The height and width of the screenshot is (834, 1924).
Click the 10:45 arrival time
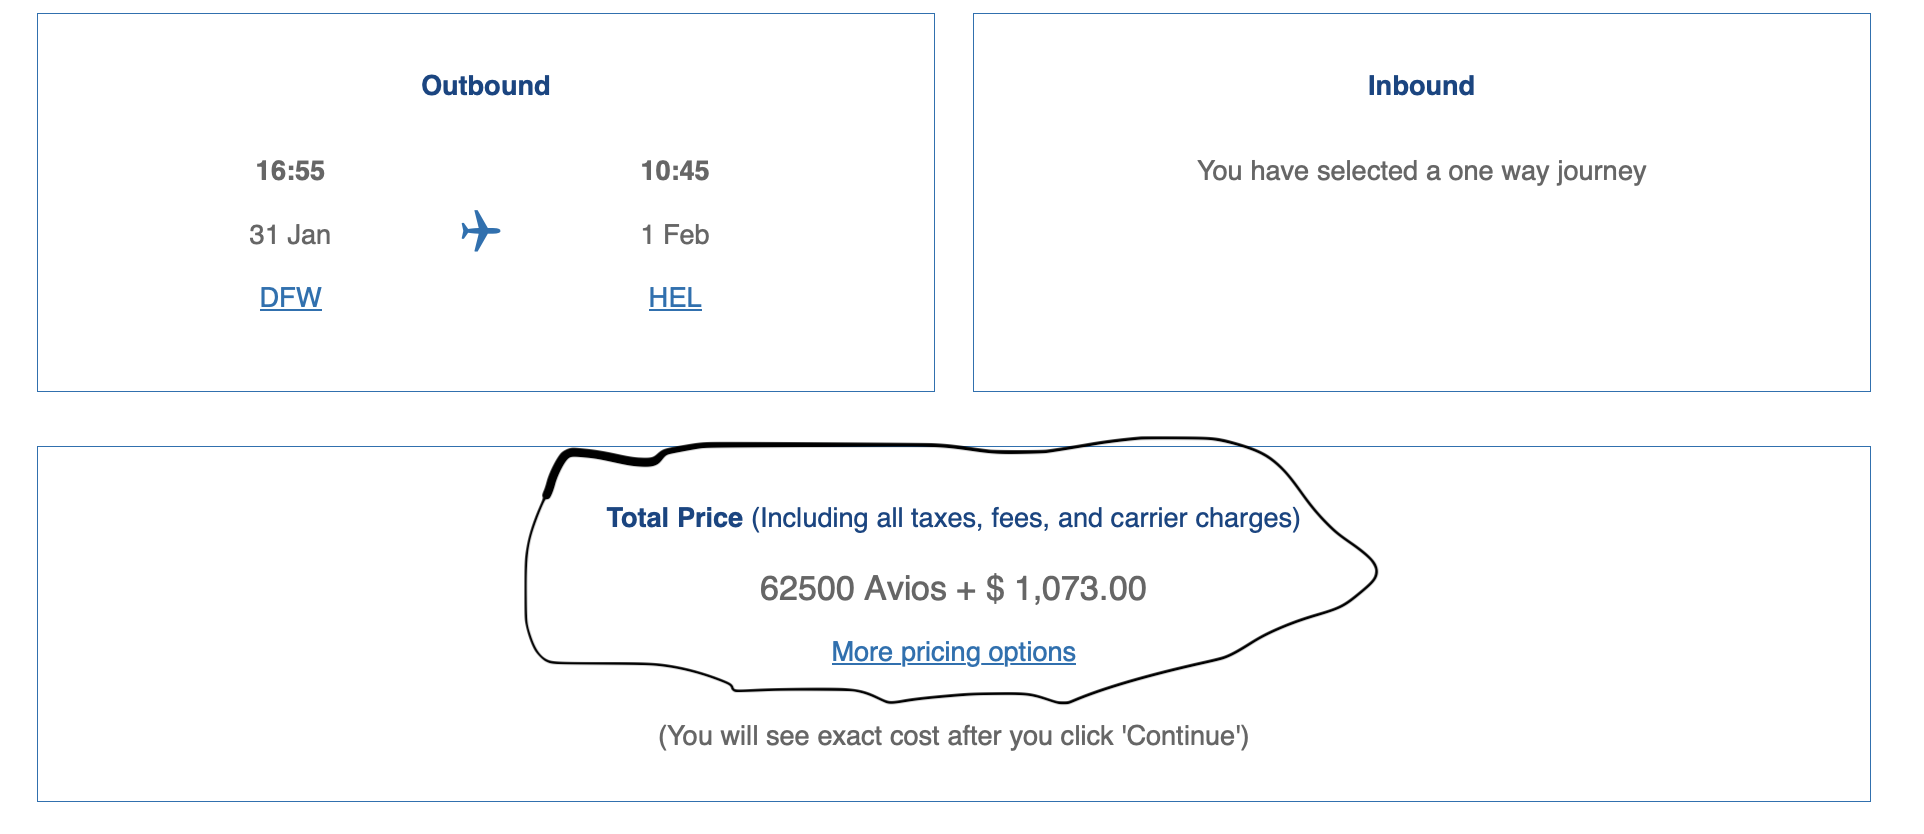[x=675, y=171]
